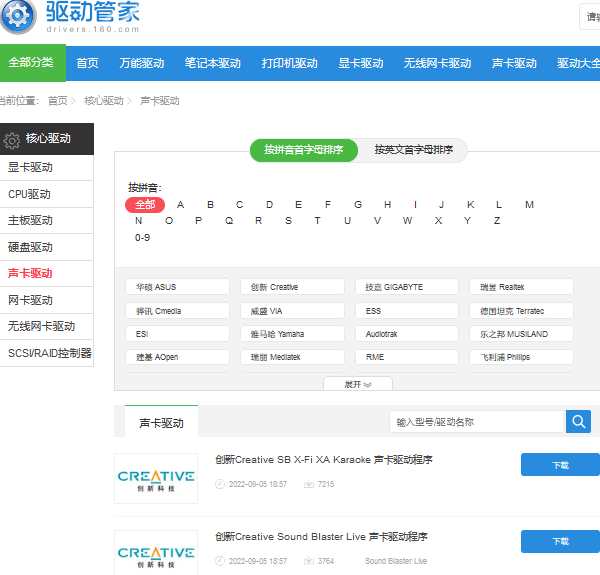Filter brands by letter G
Viewport: 600px width, 575px height.
click(358, 205)
